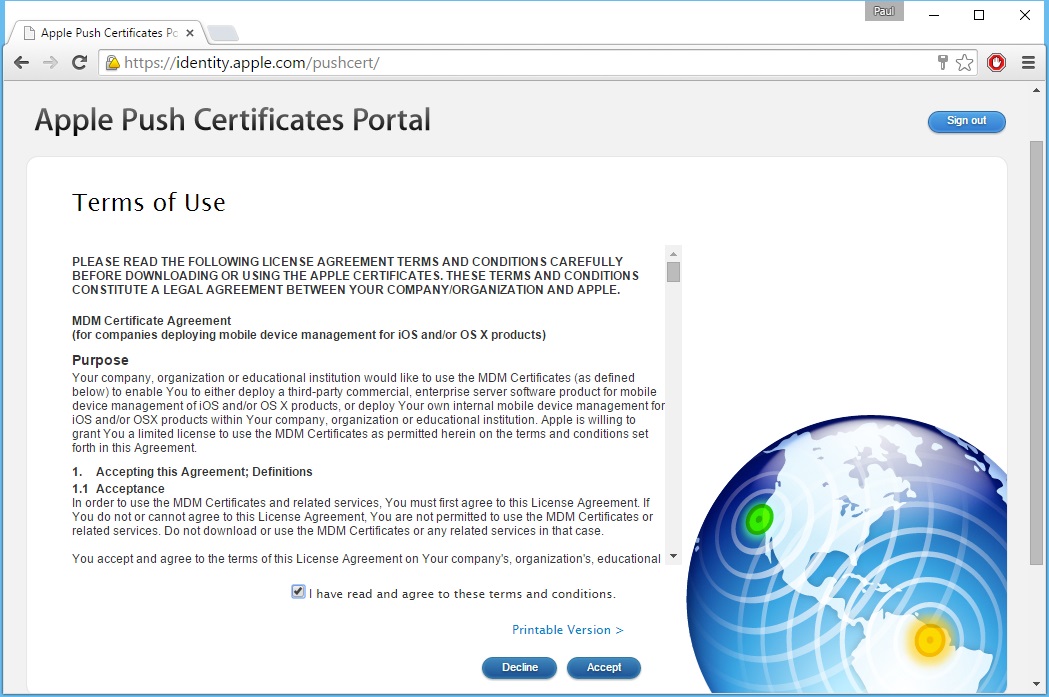Viewport: 1049px width, 697px height.
Task: Click the license agreement scrollbar thumb
Action: 673,272
